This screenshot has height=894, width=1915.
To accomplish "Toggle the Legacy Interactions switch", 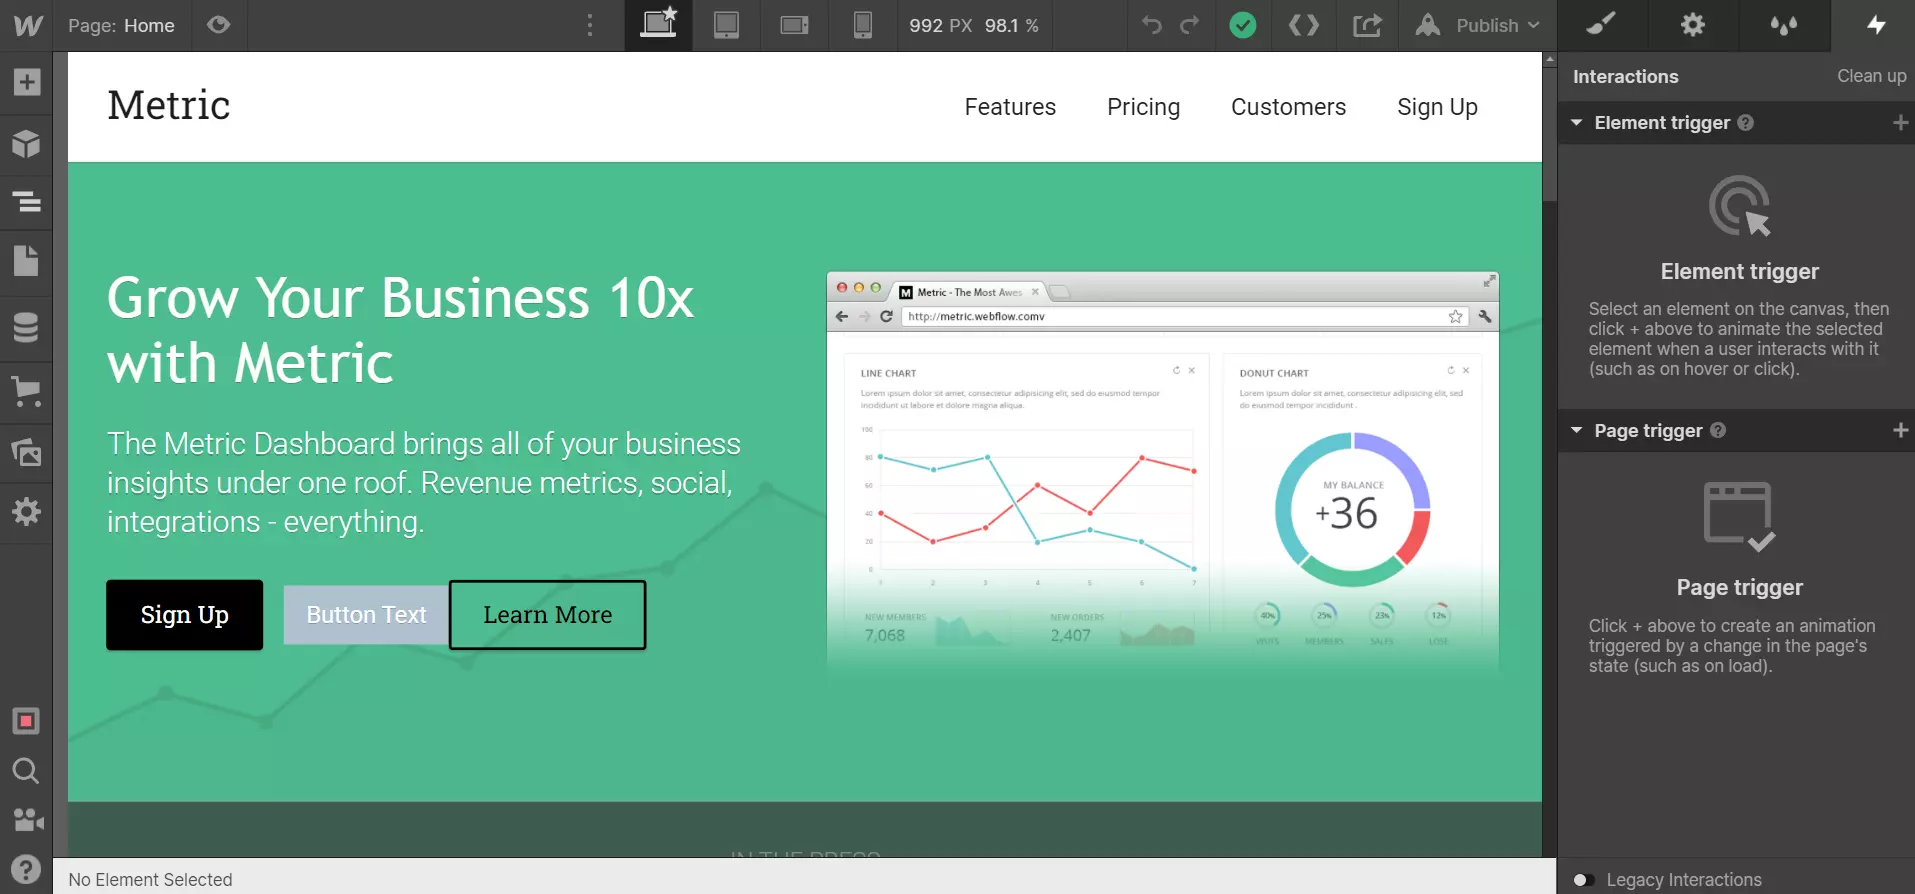I will 1583,880.
